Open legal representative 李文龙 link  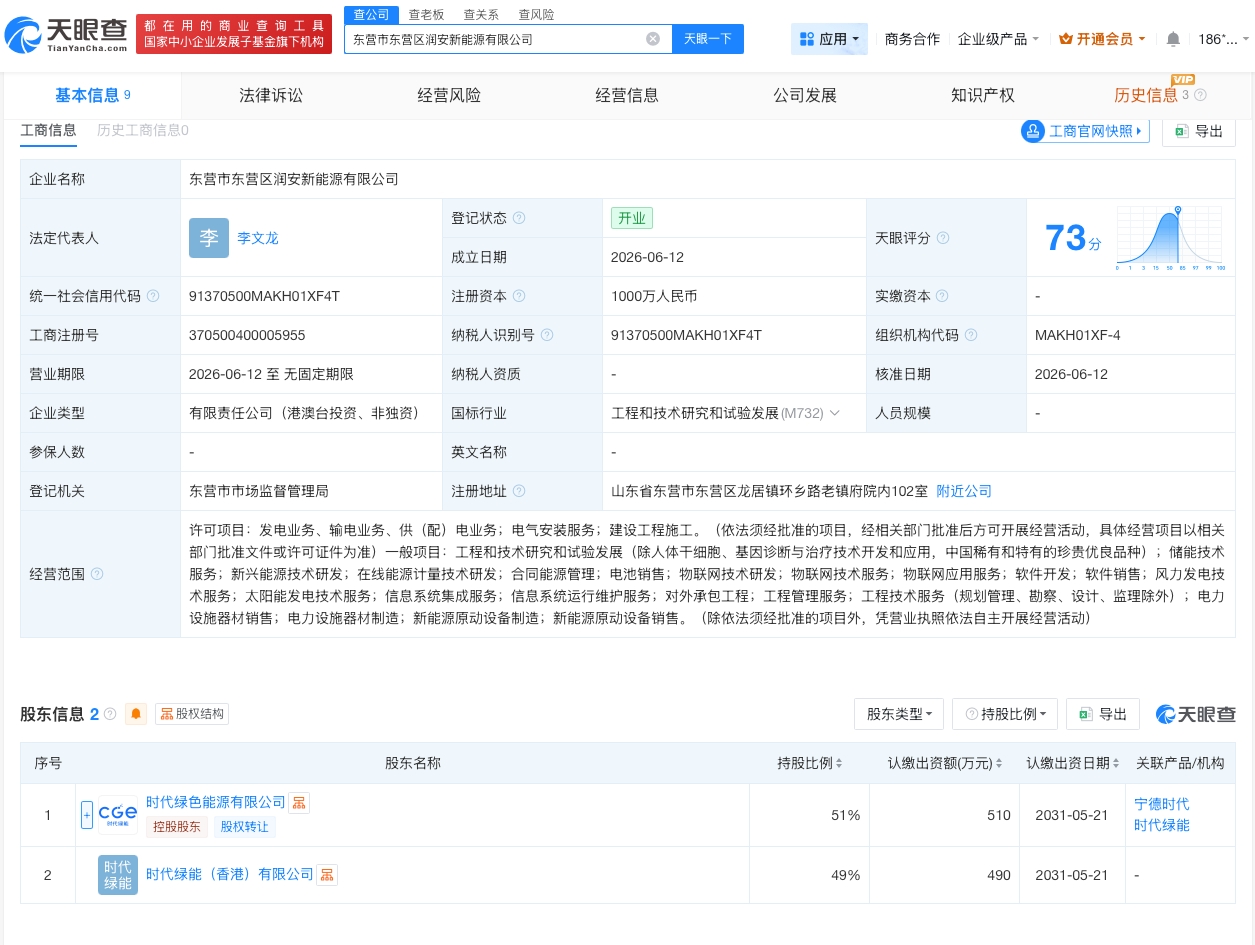[x=258, y=238]
